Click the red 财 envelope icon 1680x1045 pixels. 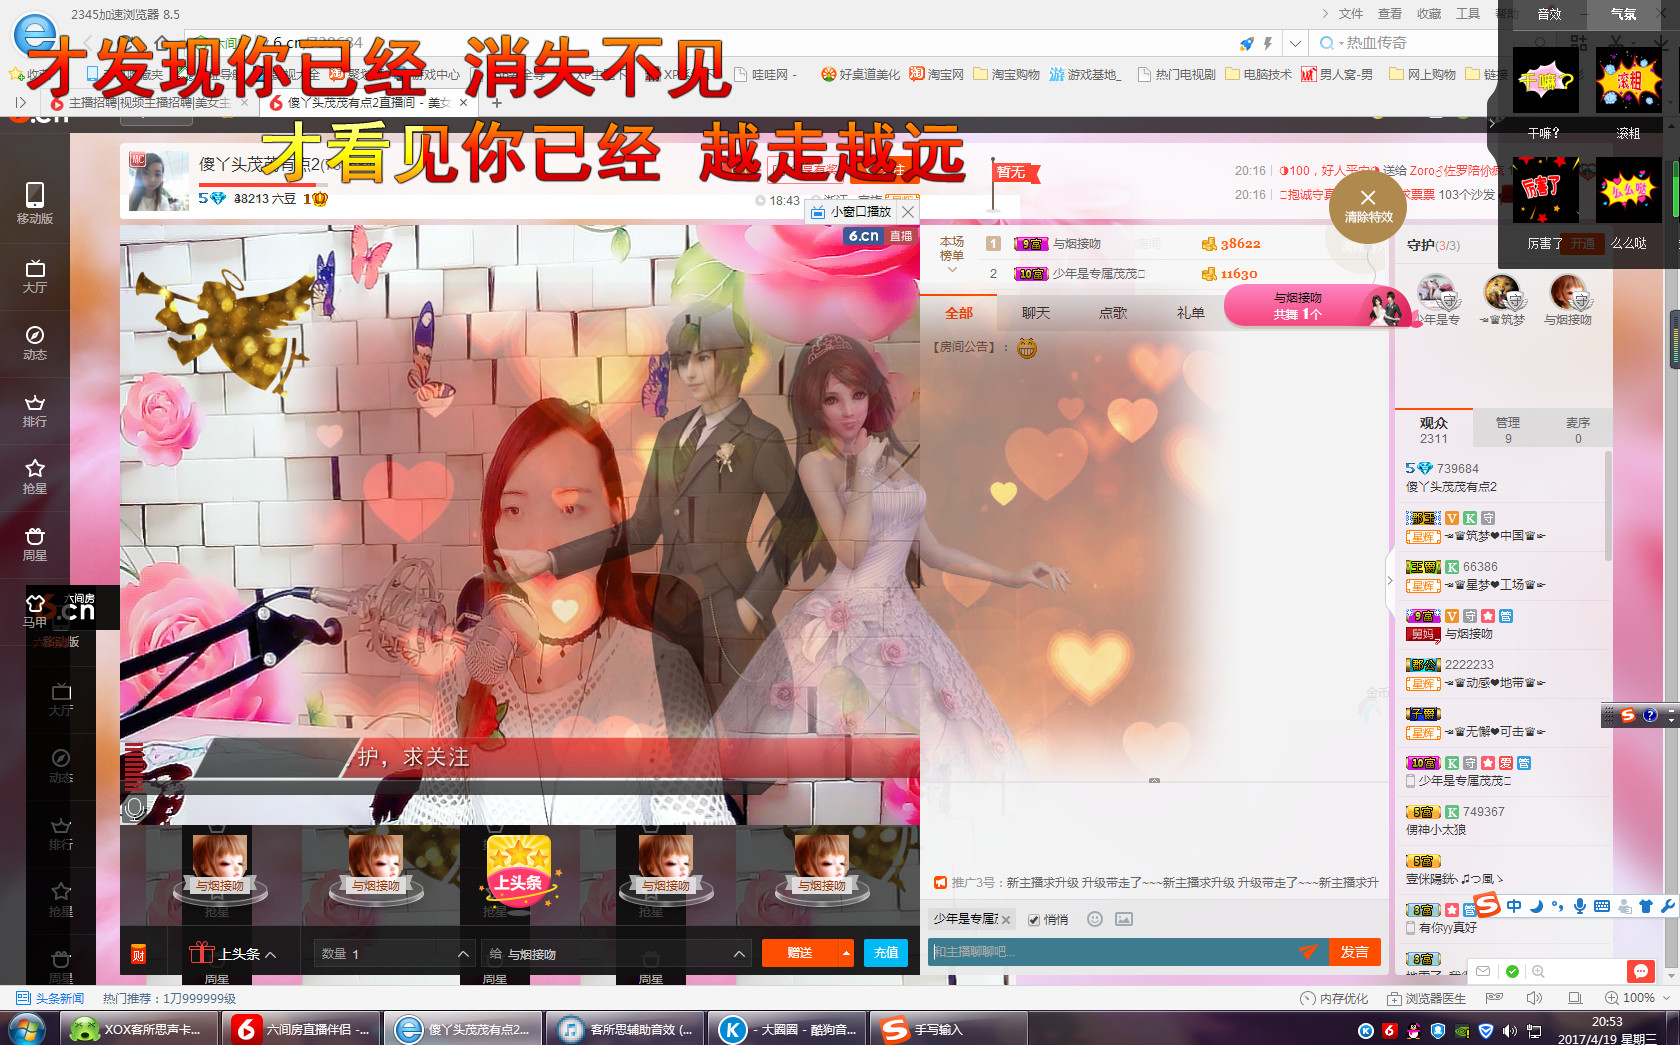(x=139, y=954)
